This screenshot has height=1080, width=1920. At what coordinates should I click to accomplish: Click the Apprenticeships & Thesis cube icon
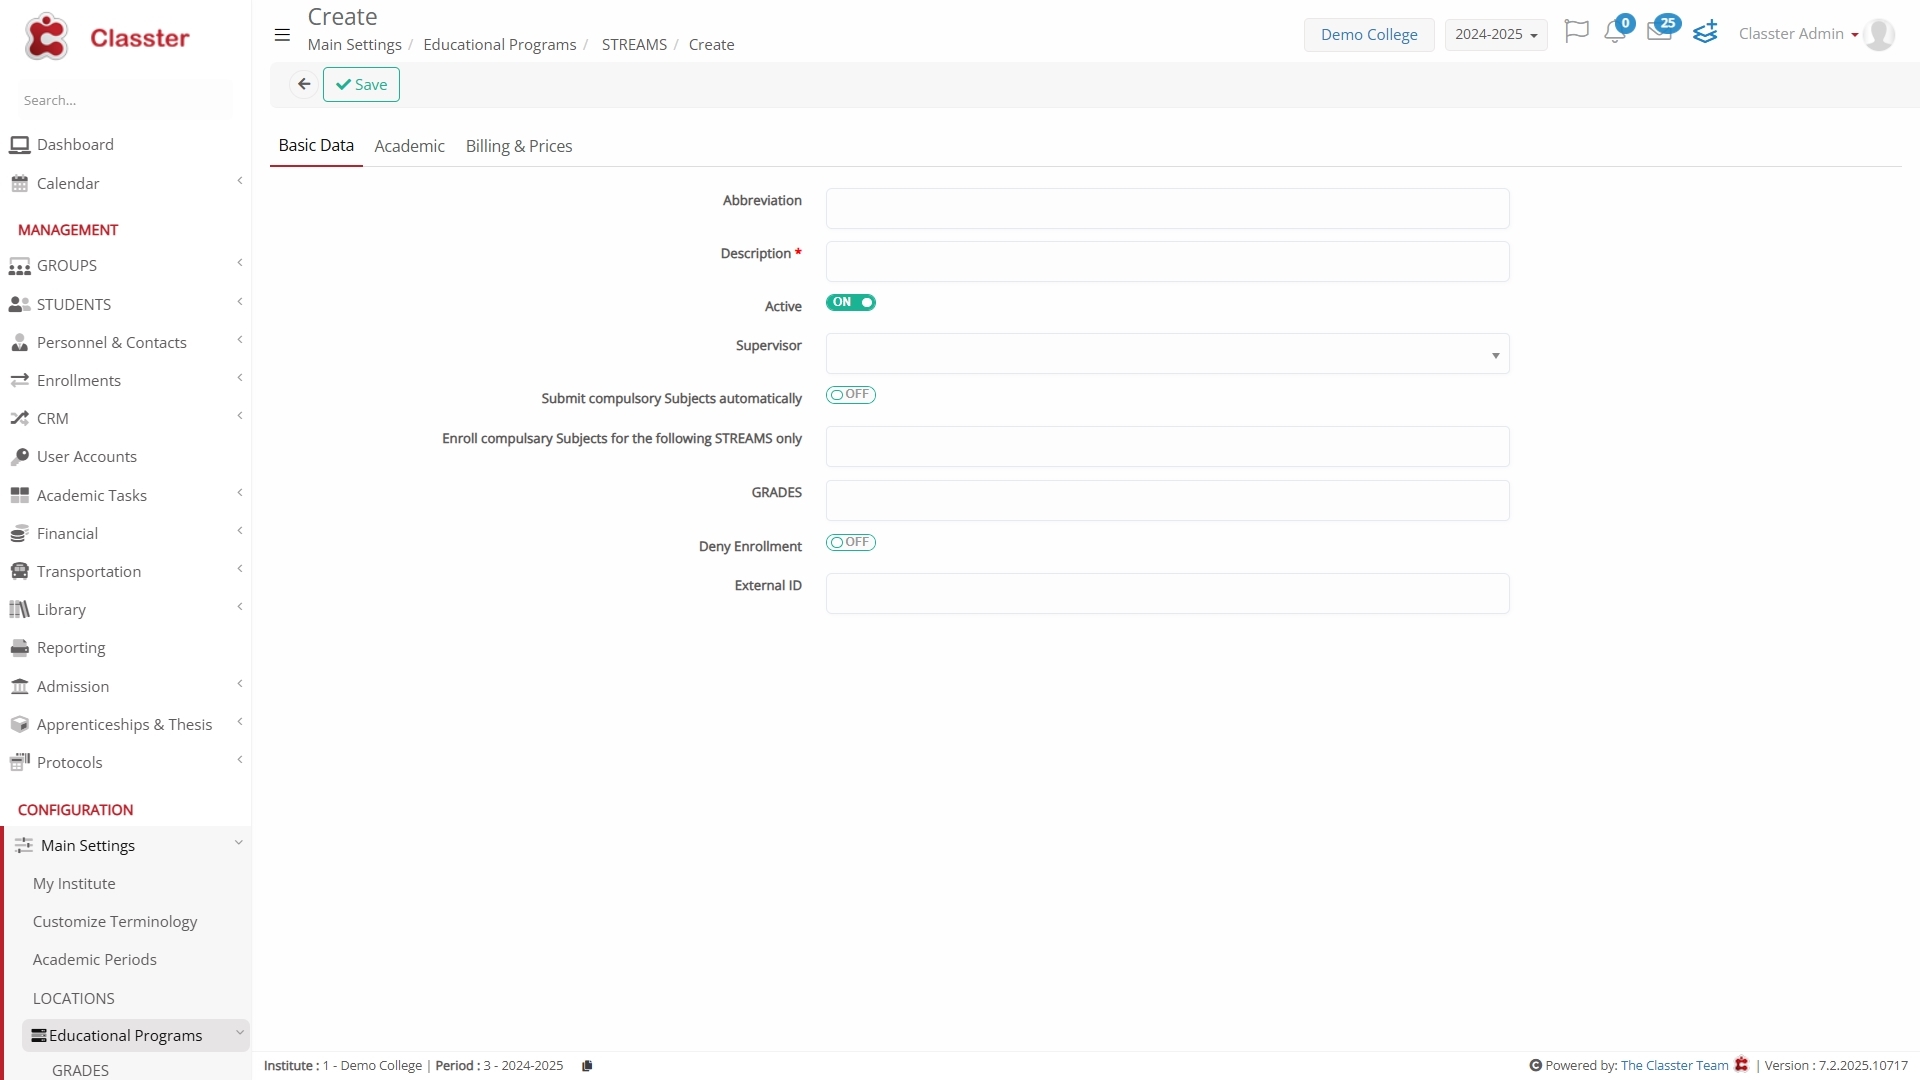point(19,724)
